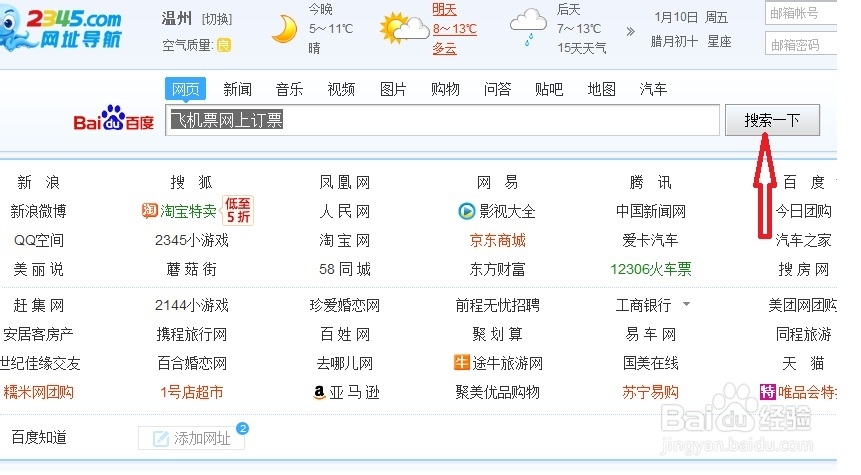
Task: Click the Amazon 'a' icon
Action: 319,392
